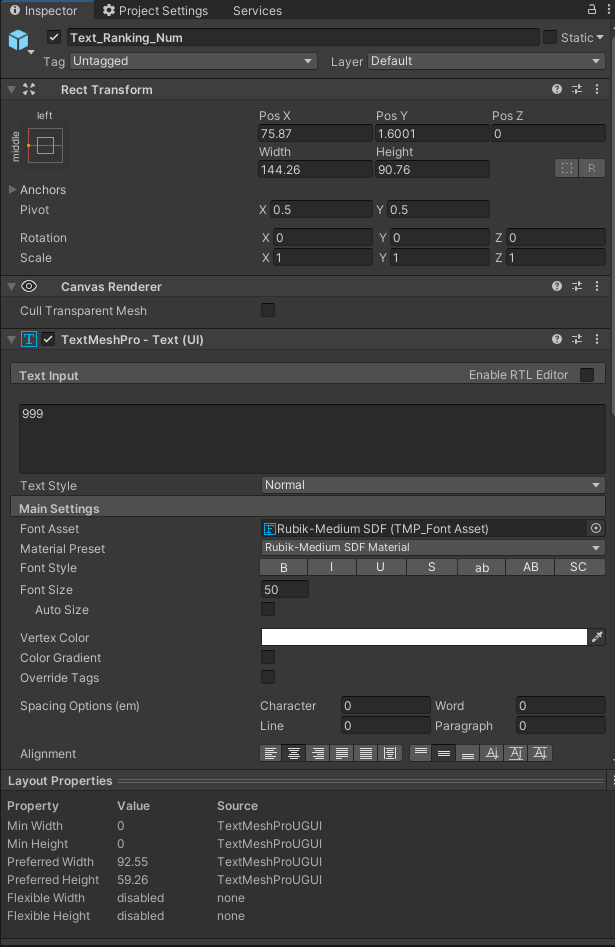
Task: Set bottom vertical text alignment
Action: 468,754
